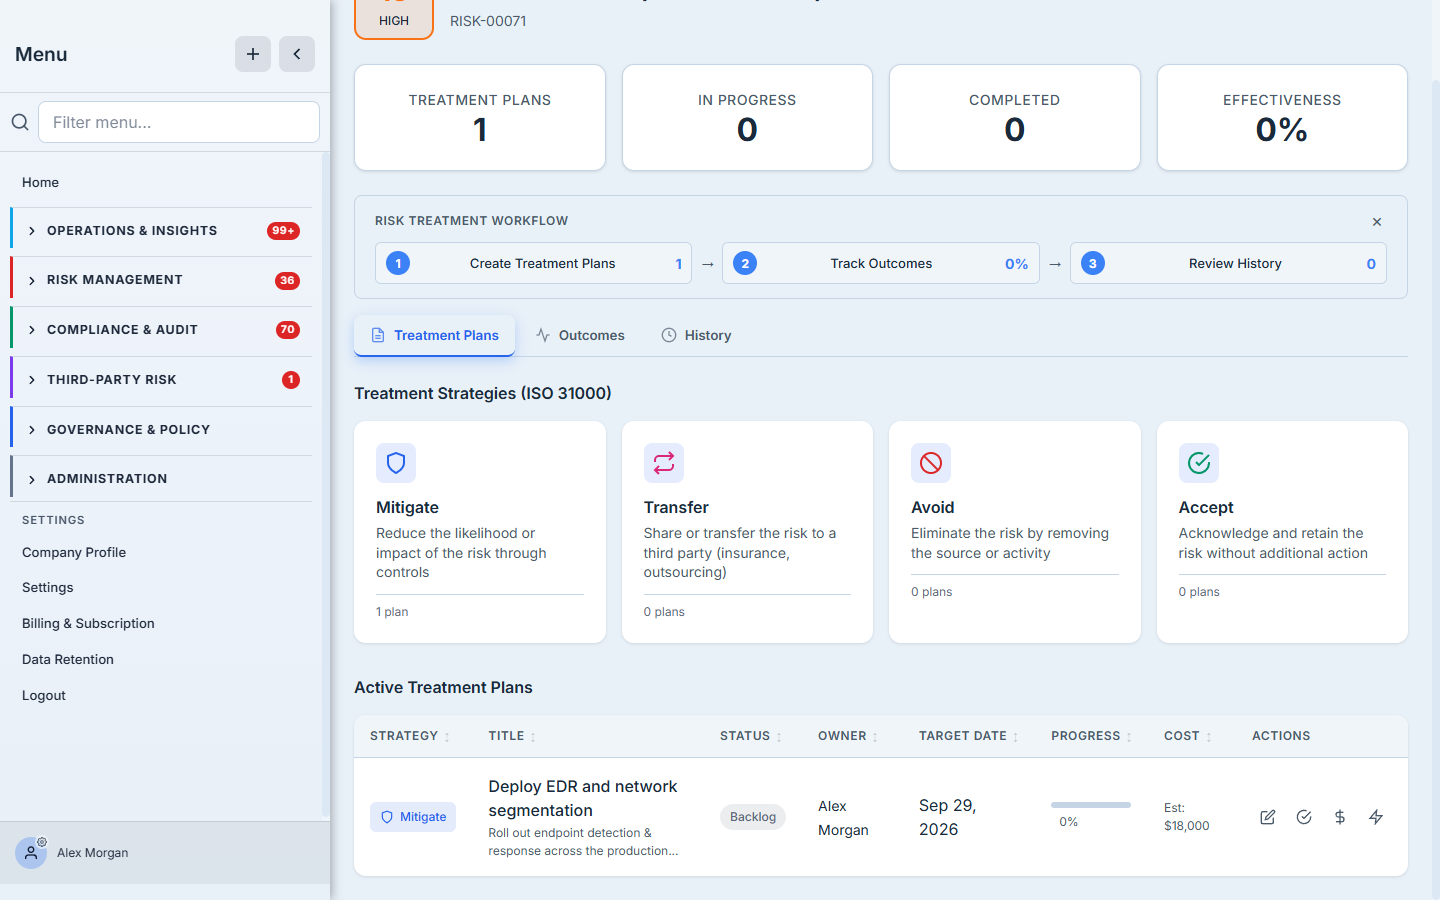Close the Risk Treatment Workflow panel
The image size is (1440, 900).
click(x=1377, y=222)
